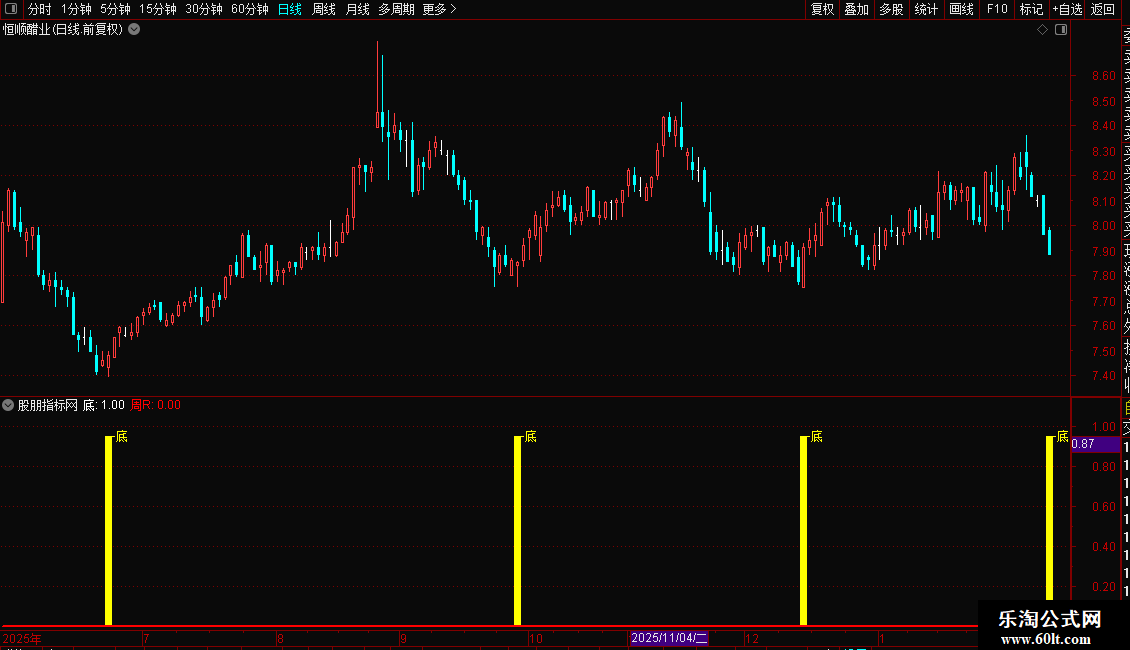The width and height of the screenshot is (1130, 650).
Task: Click the month 9 label on time axis
Action: (x=403, y=638)
